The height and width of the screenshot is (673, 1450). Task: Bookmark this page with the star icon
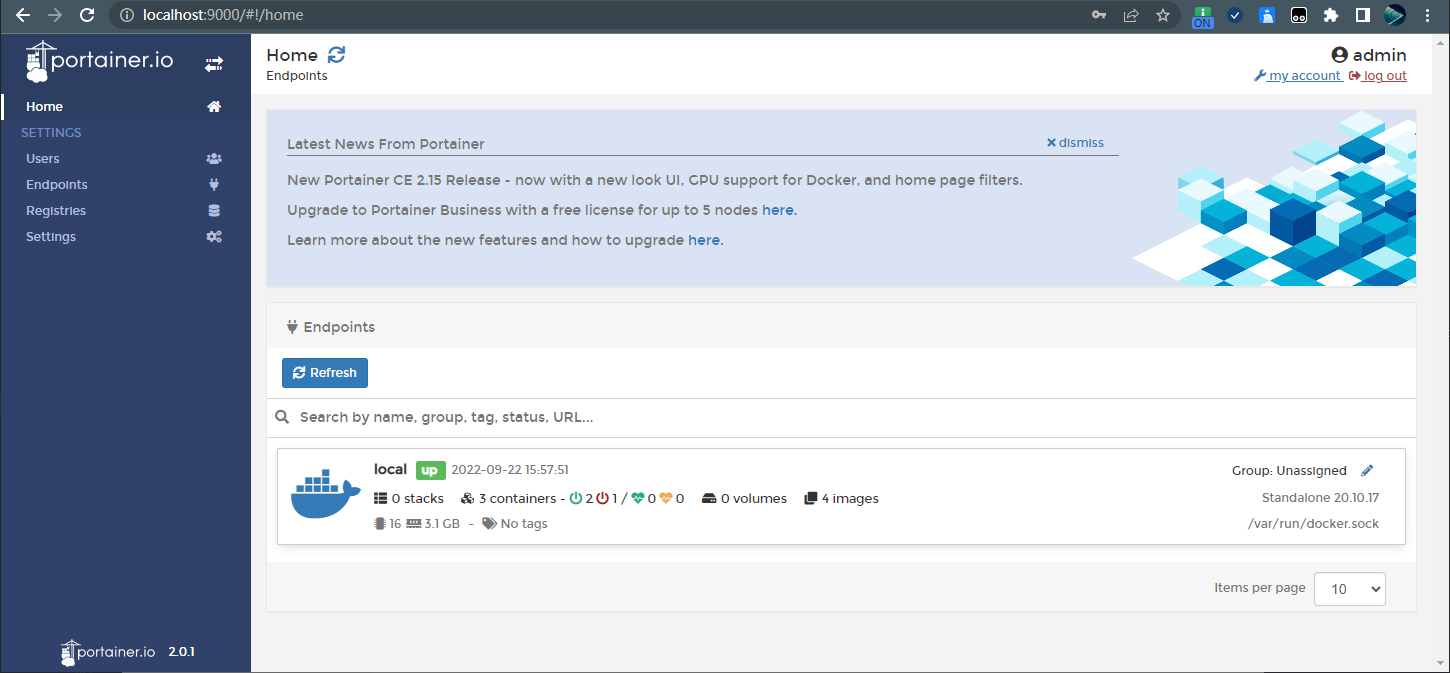click(x=1162, y=15)
